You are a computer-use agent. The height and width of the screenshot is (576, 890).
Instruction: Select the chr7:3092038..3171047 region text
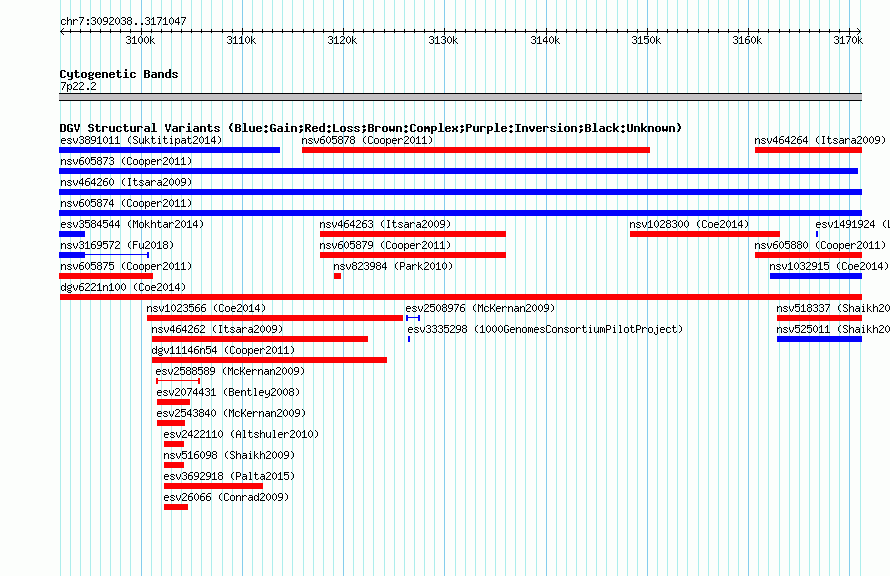coord(123,21)
